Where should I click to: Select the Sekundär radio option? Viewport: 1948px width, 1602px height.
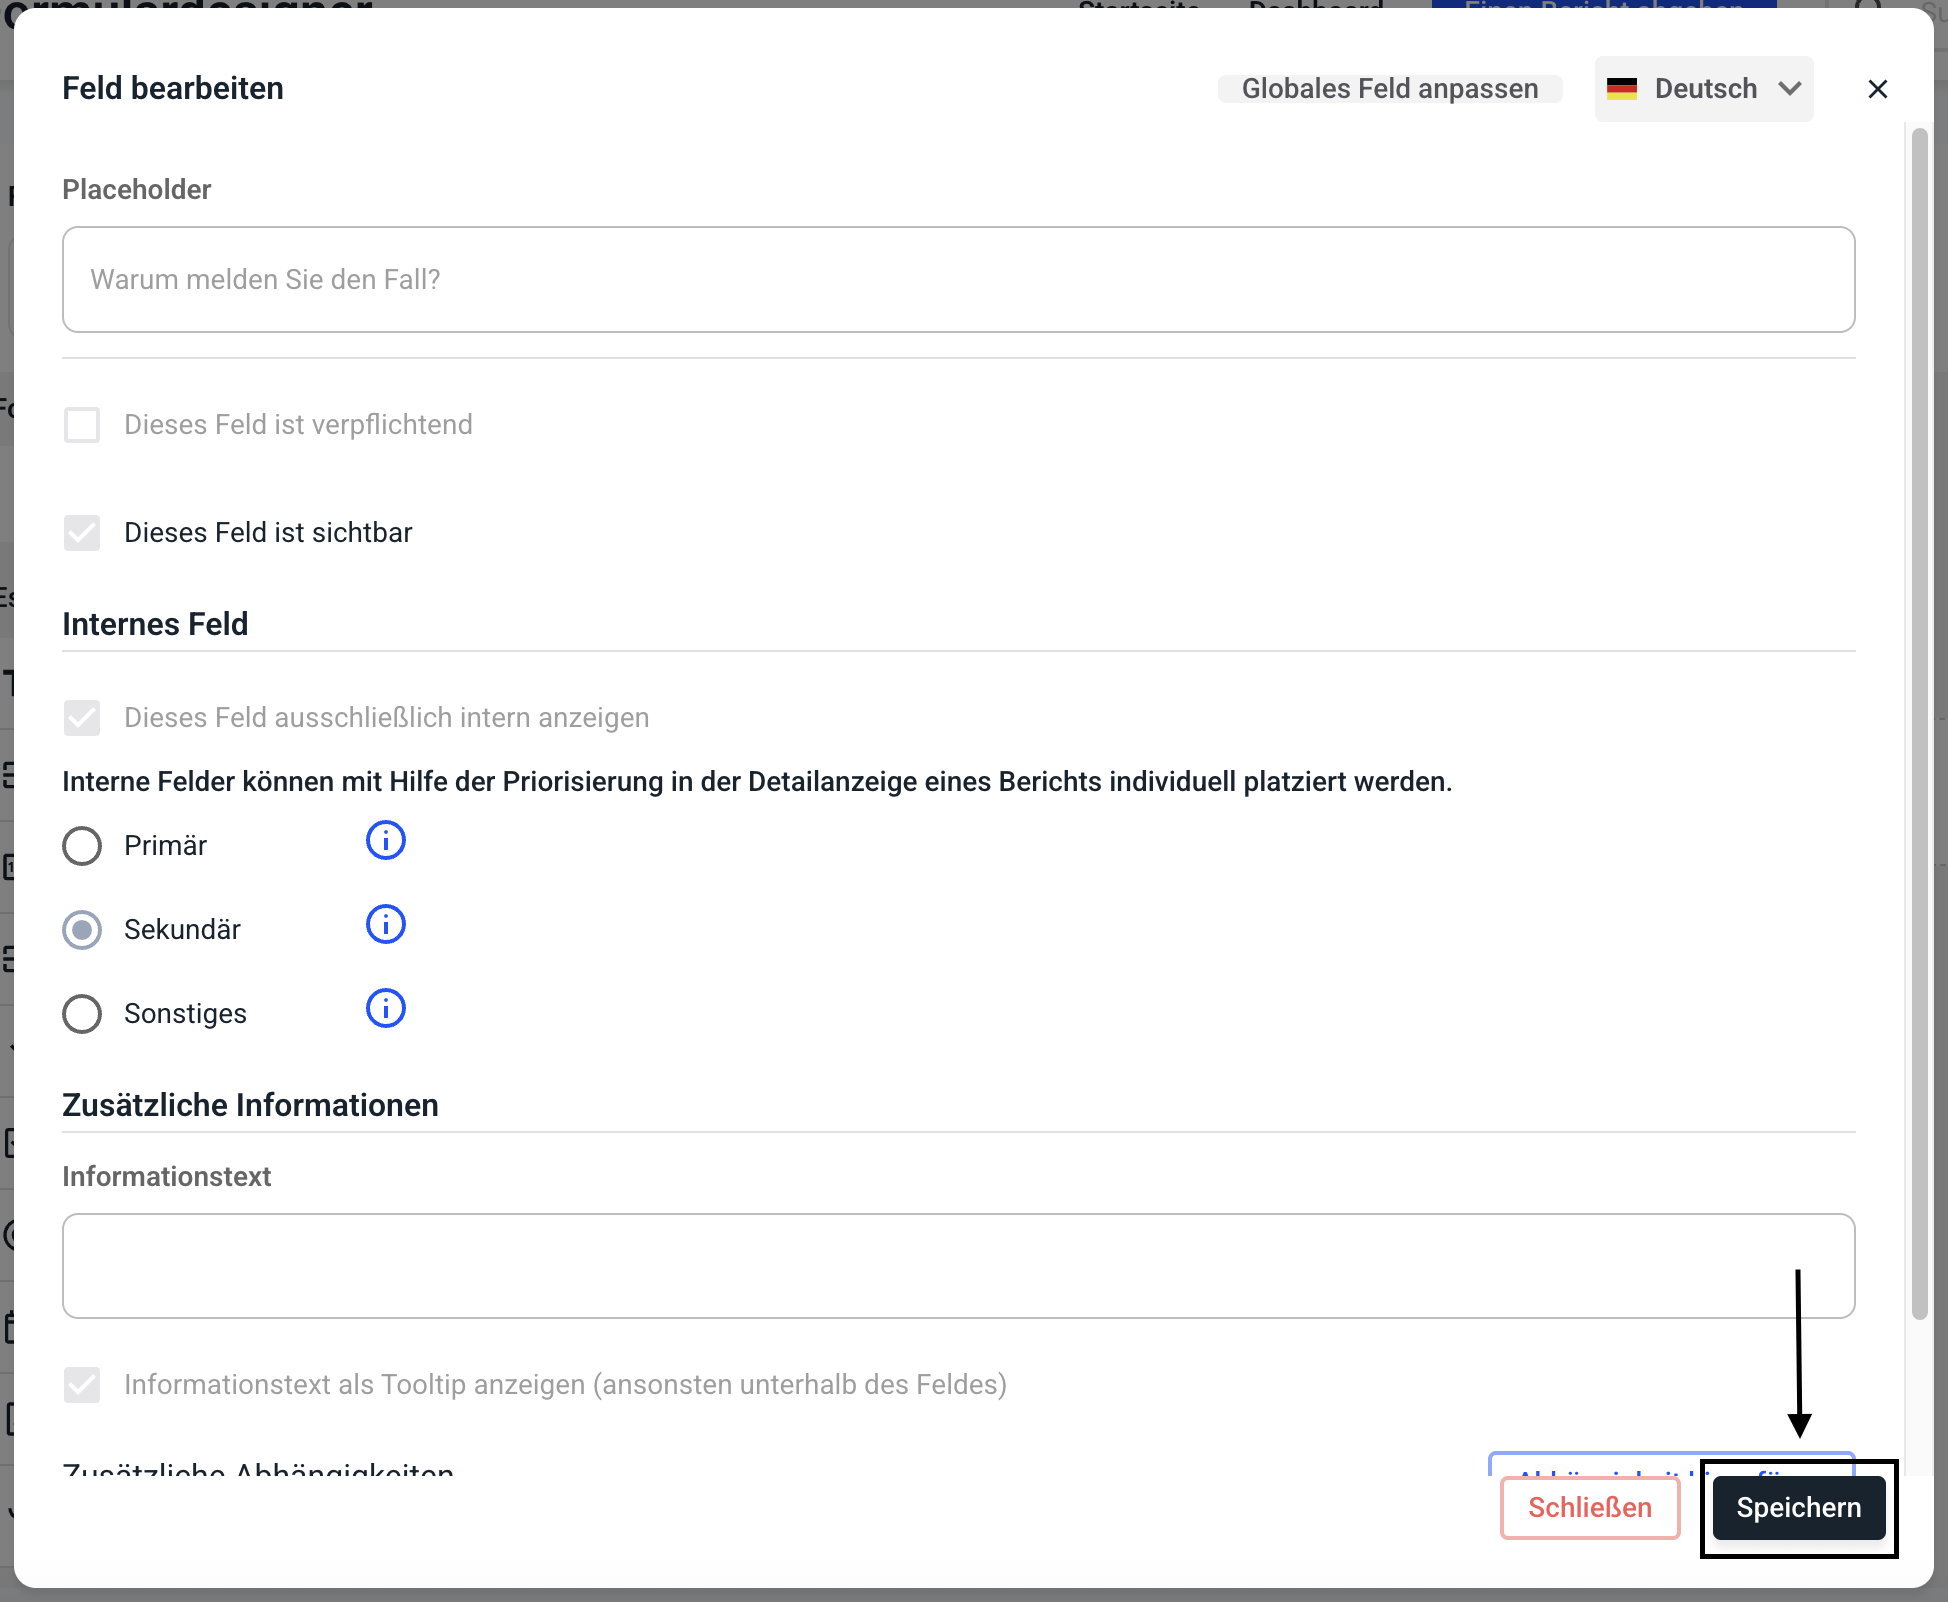[82, 930]
